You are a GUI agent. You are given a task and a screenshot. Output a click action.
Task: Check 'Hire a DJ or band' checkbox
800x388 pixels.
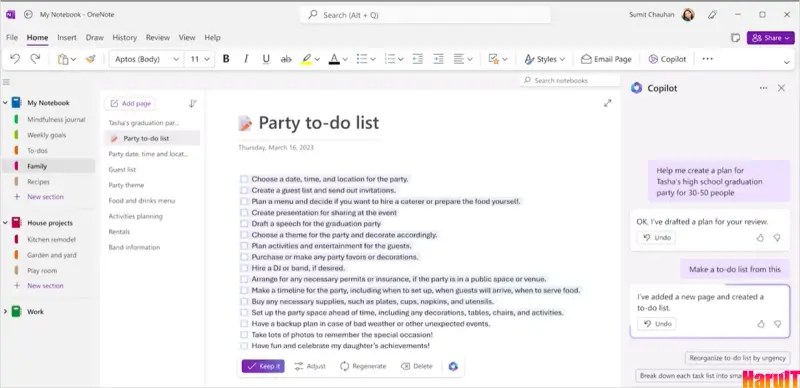244,268
